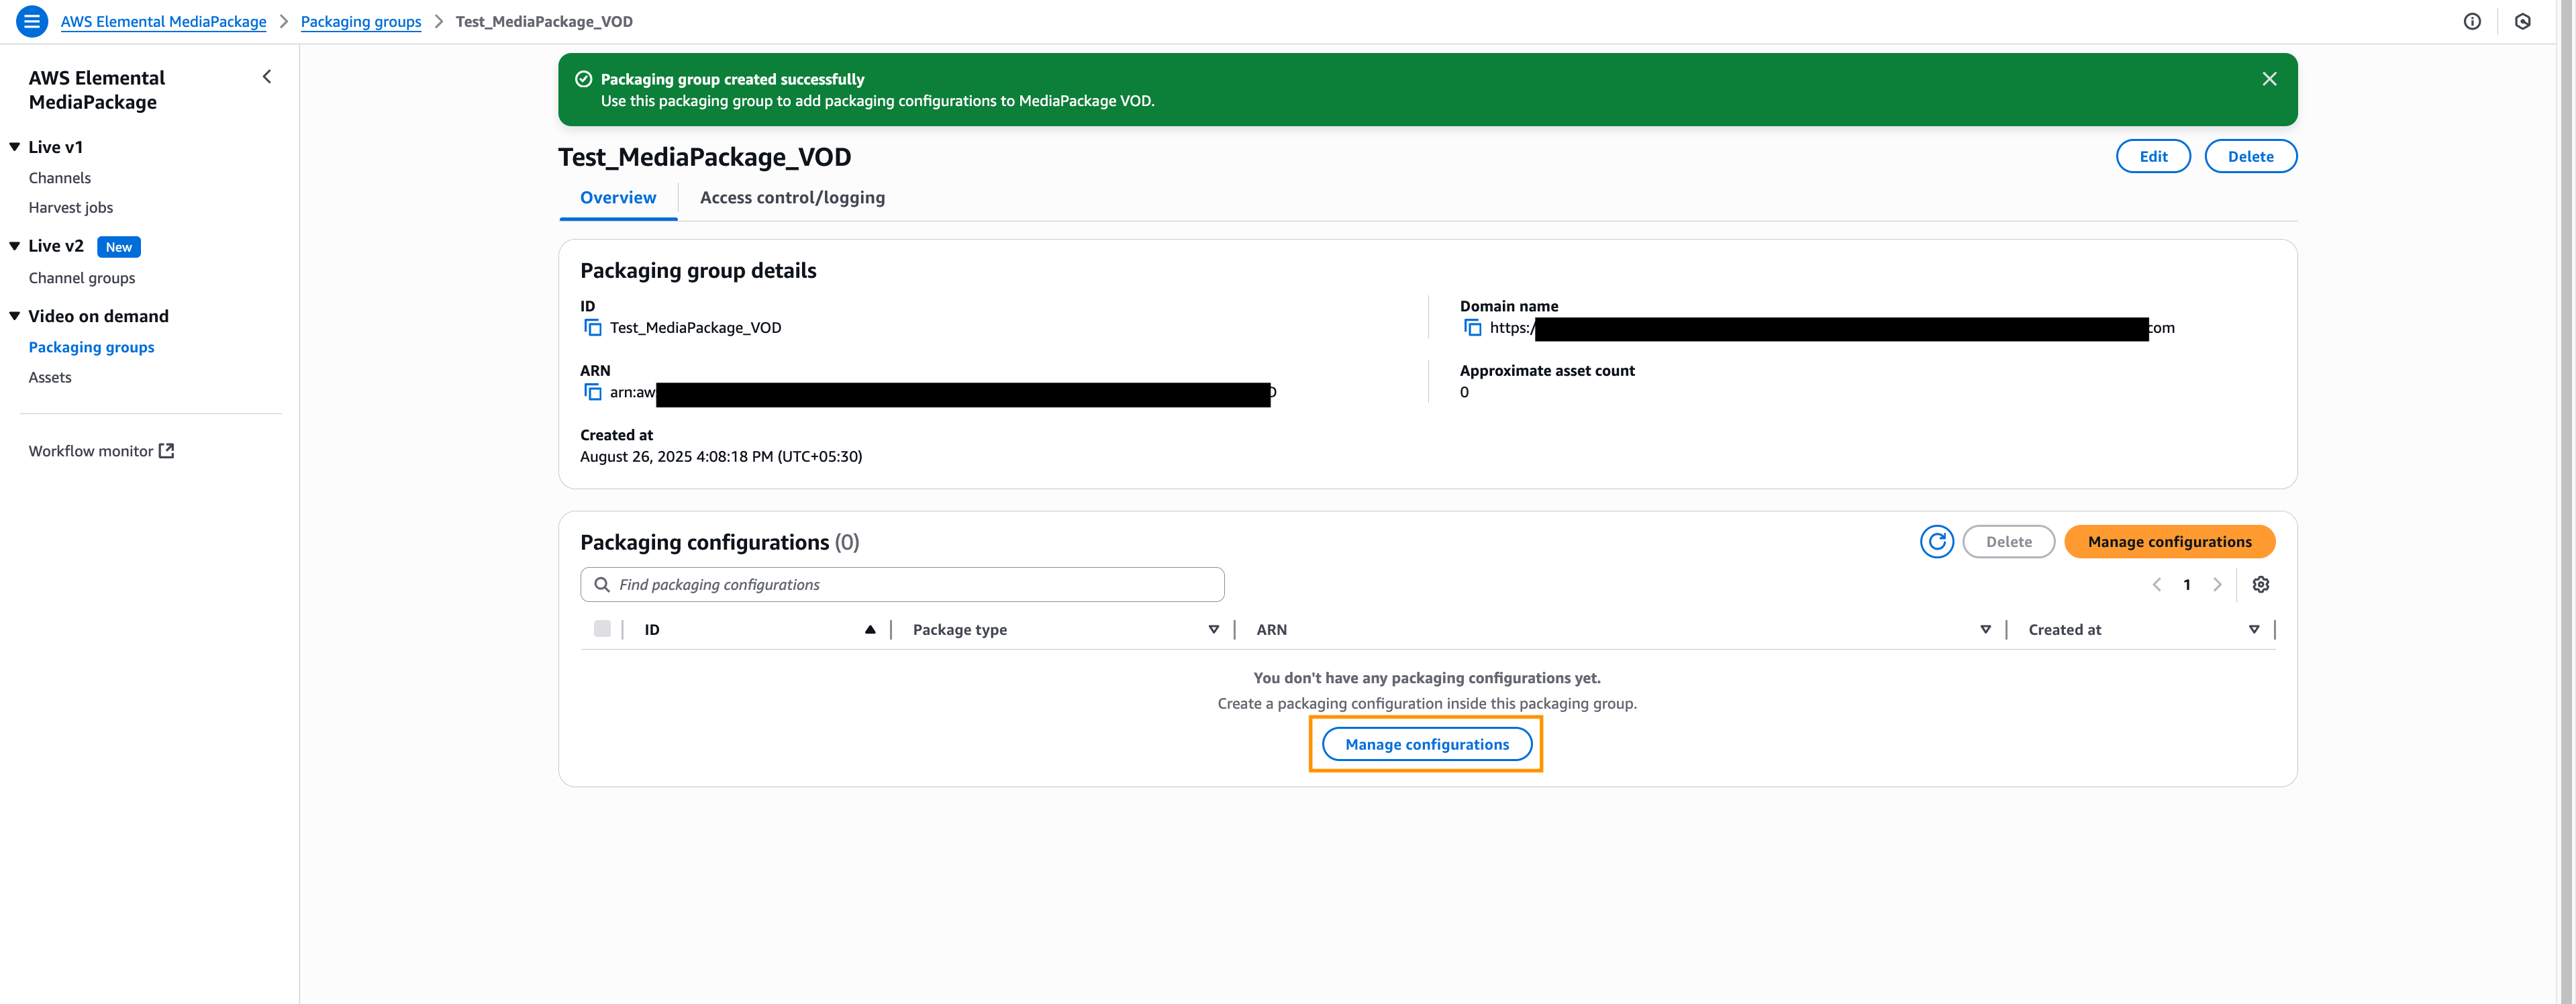Collapse the Live v1 section
2576x1004 pixels.
(x=15, y=147)
